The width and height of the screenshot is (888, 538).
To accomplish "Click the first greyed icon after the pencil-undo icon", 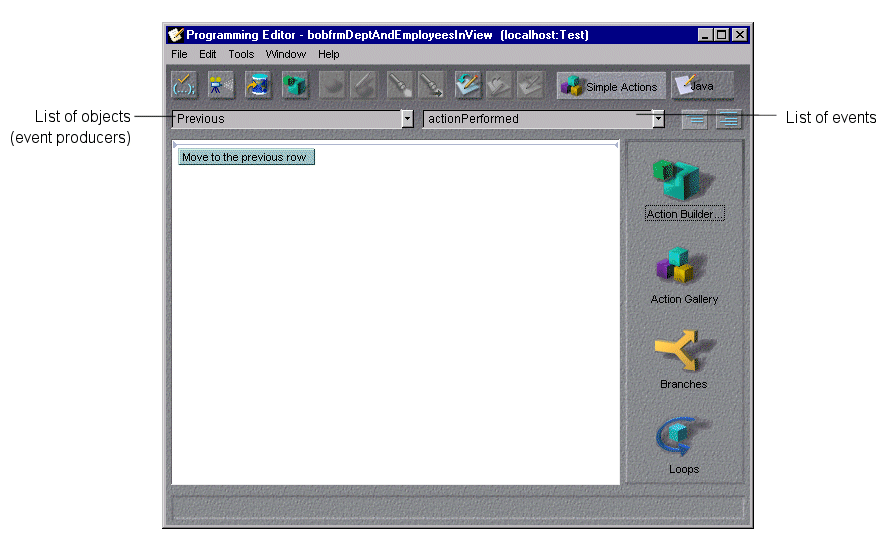I will (499, 86).
